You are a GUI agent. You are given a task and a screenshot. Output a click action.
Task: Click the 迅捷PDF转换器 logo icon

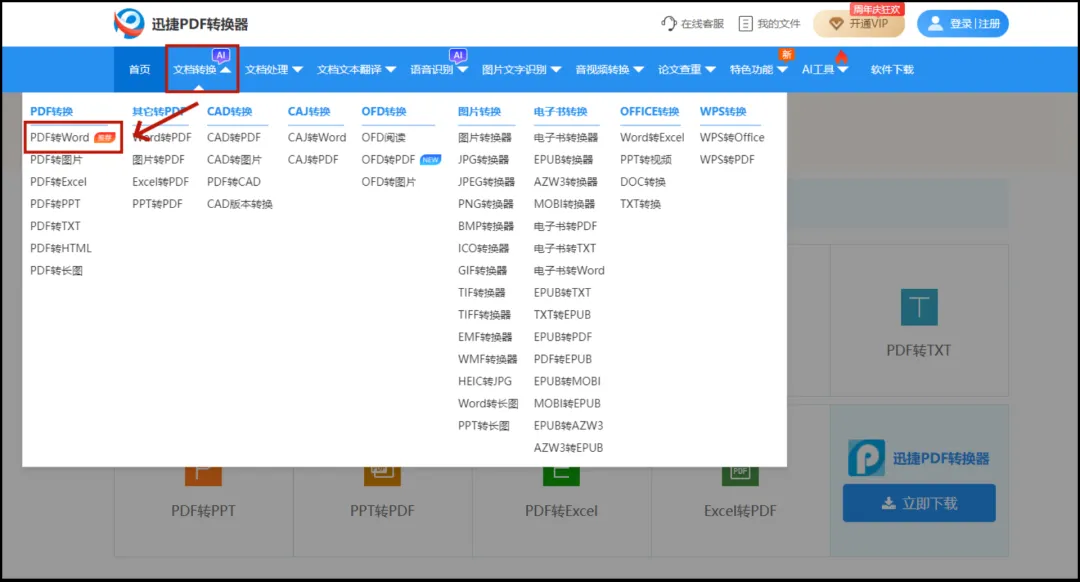tap(129, 23)
